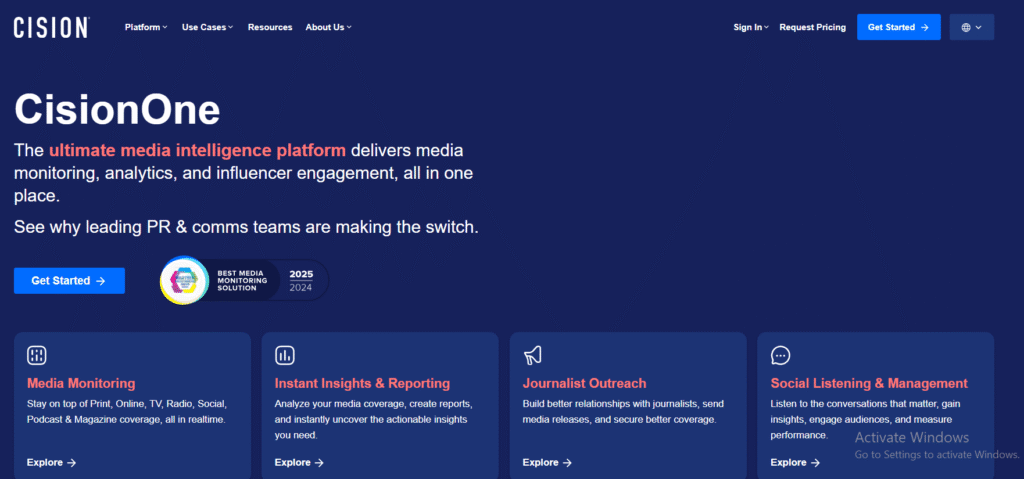The width and height of the screenshot is (1024, 479).
Task: Explore the Media Monitoring card
Action: 52,462
